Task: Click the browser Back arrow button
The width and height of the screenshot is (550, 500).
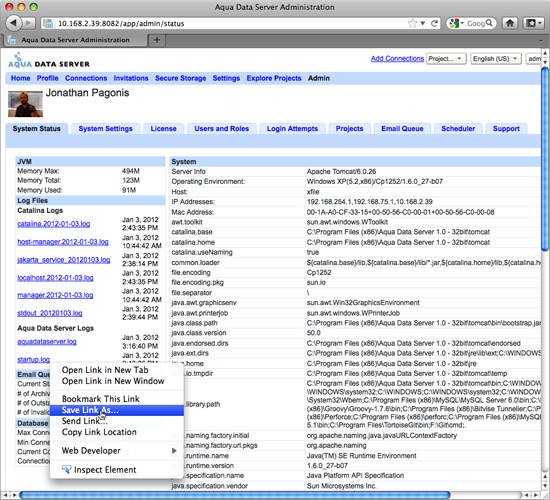Action: [13, 23]
